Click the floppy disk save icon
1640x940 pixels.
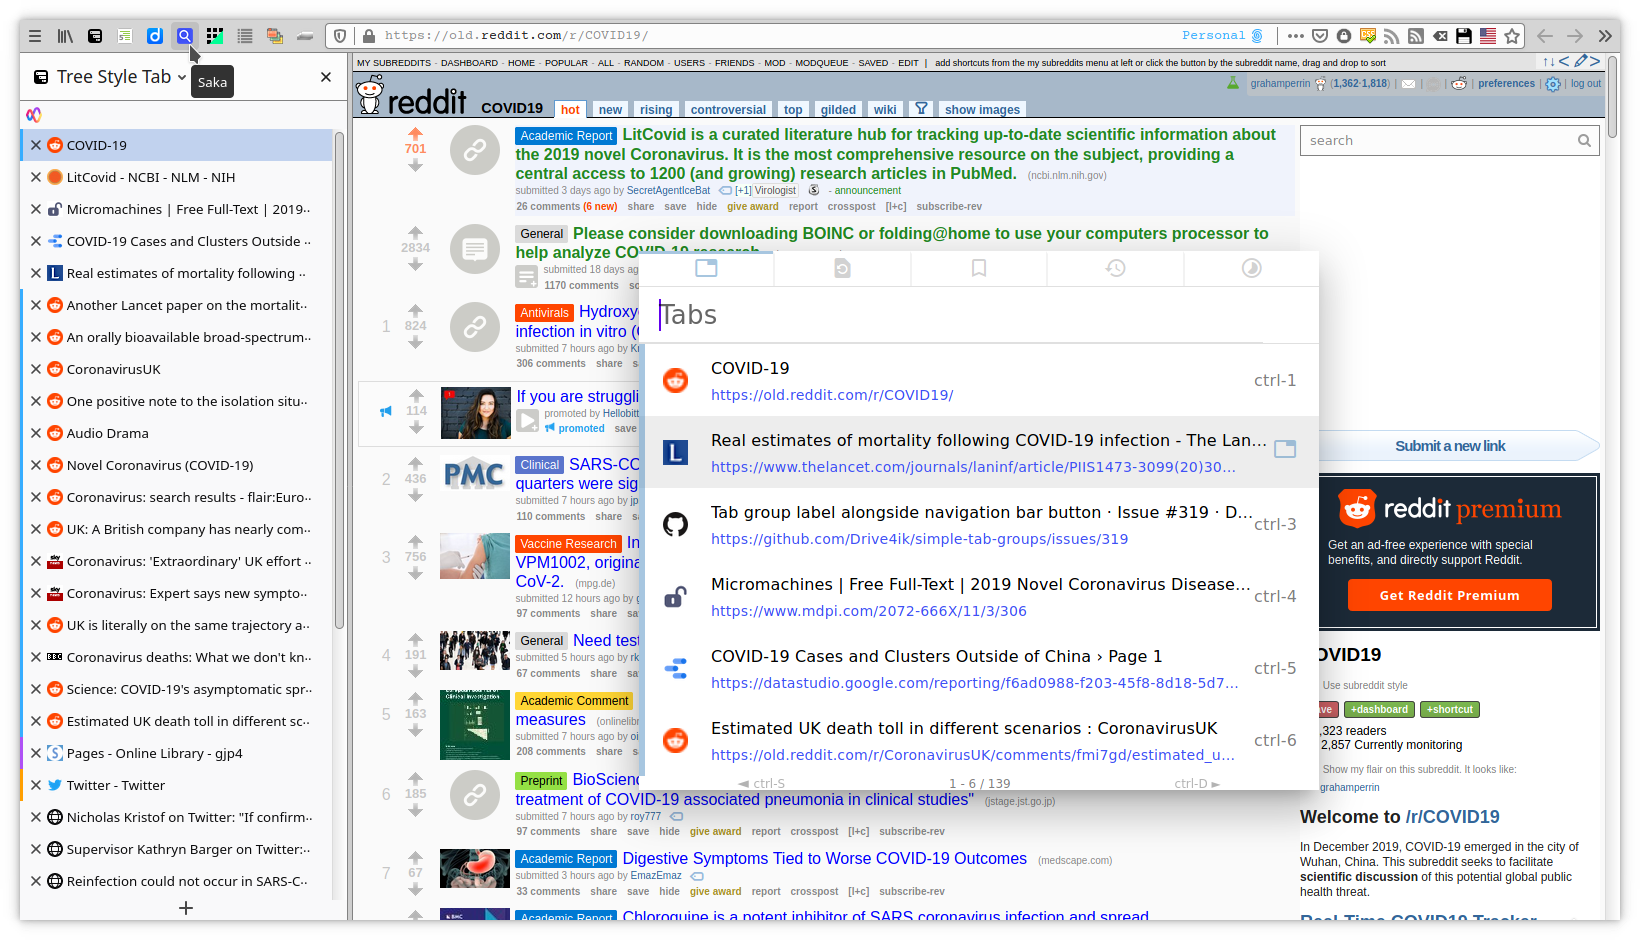[1464, 36]
